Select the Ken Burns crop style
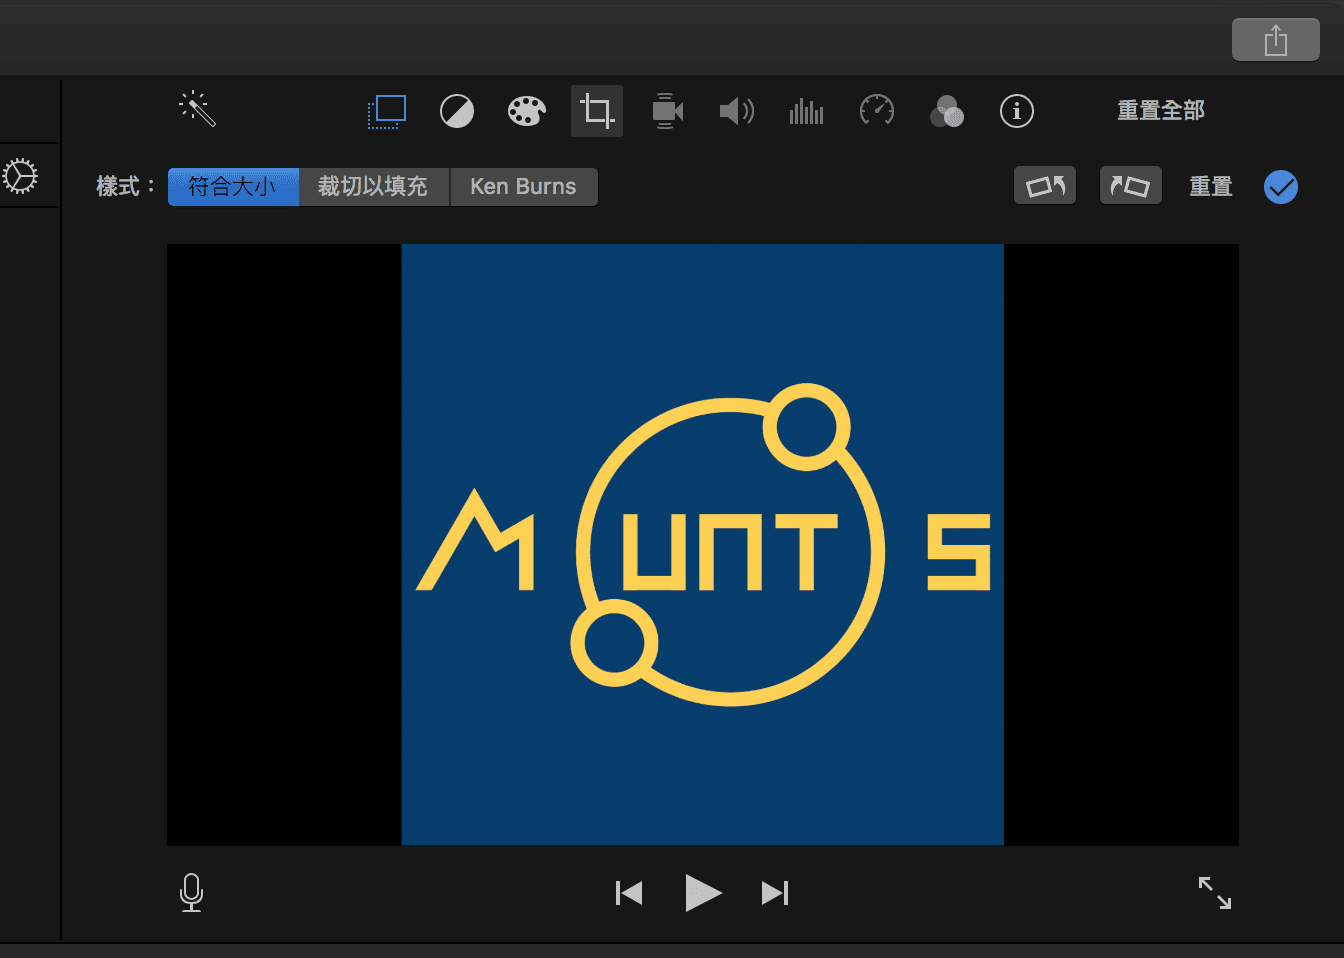The image size is (1344, 958). 524,187
